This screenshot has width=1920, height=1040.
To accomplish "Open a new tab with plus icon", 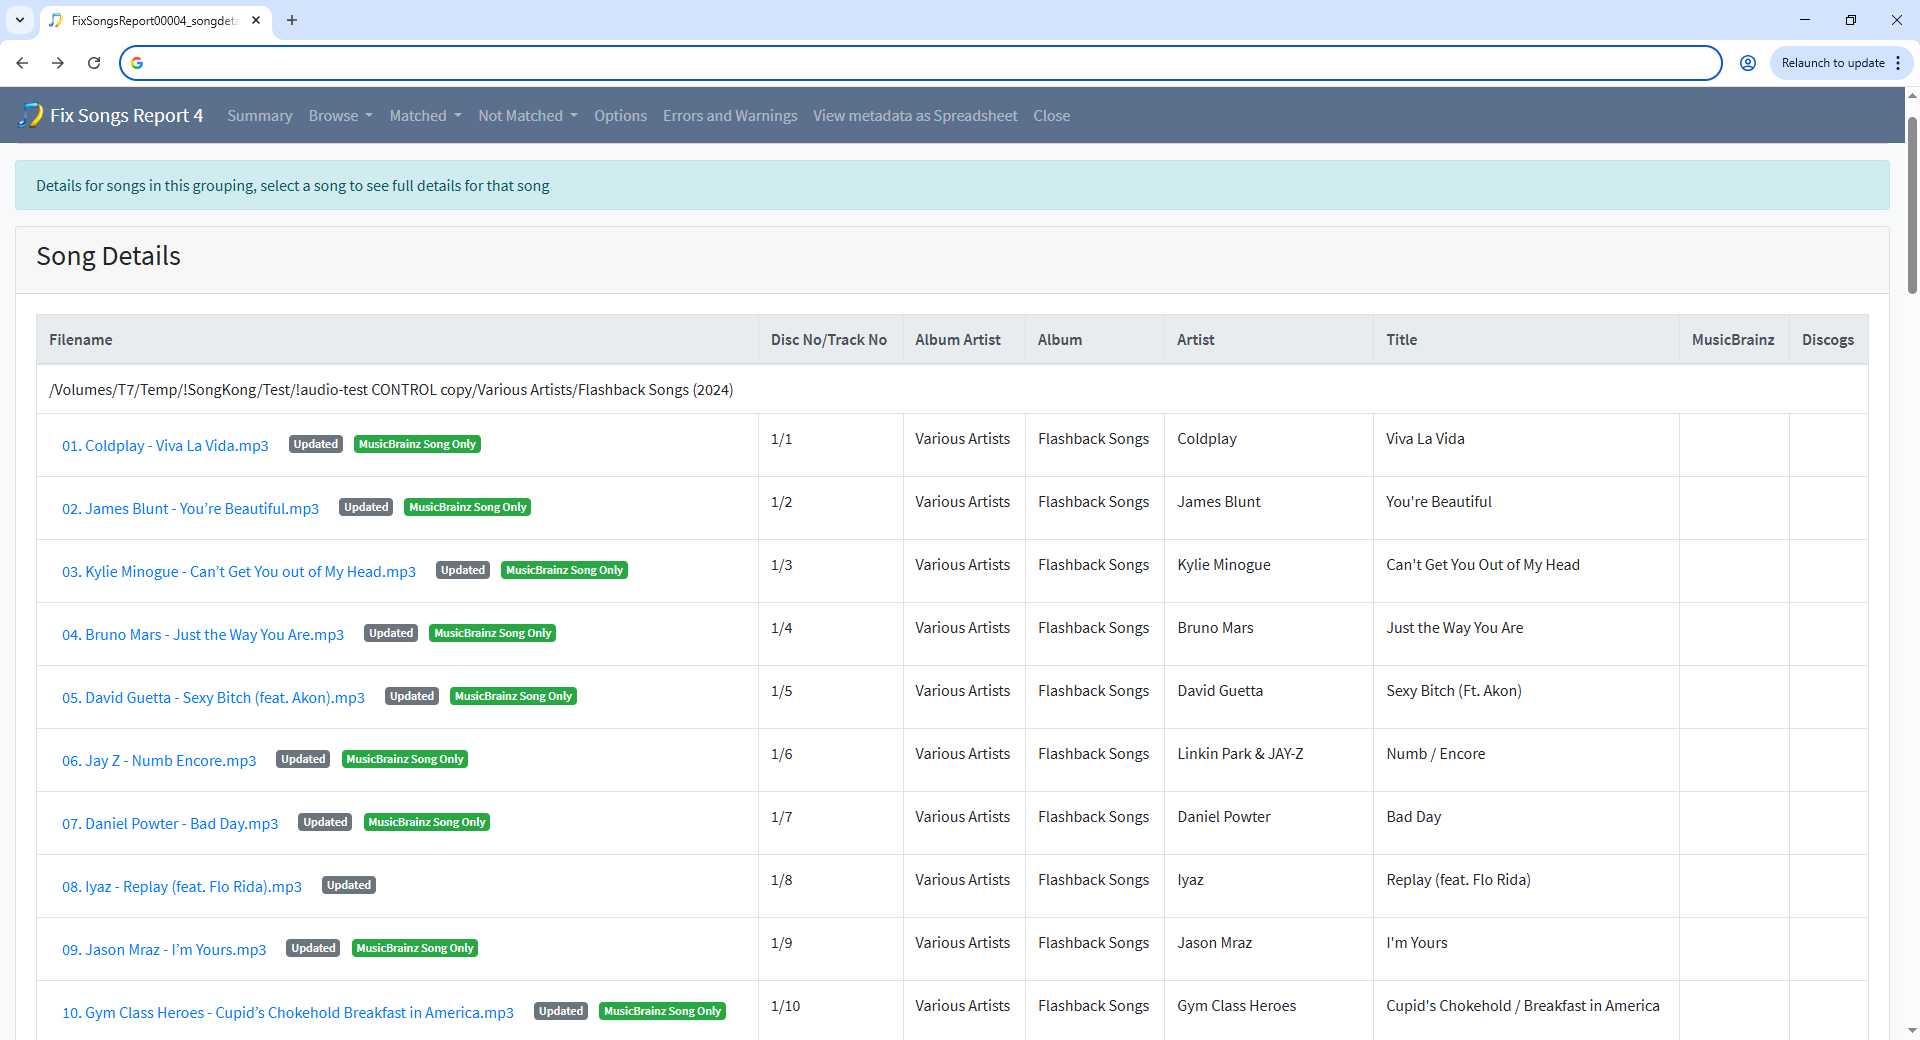I will (x=292, y=20).
